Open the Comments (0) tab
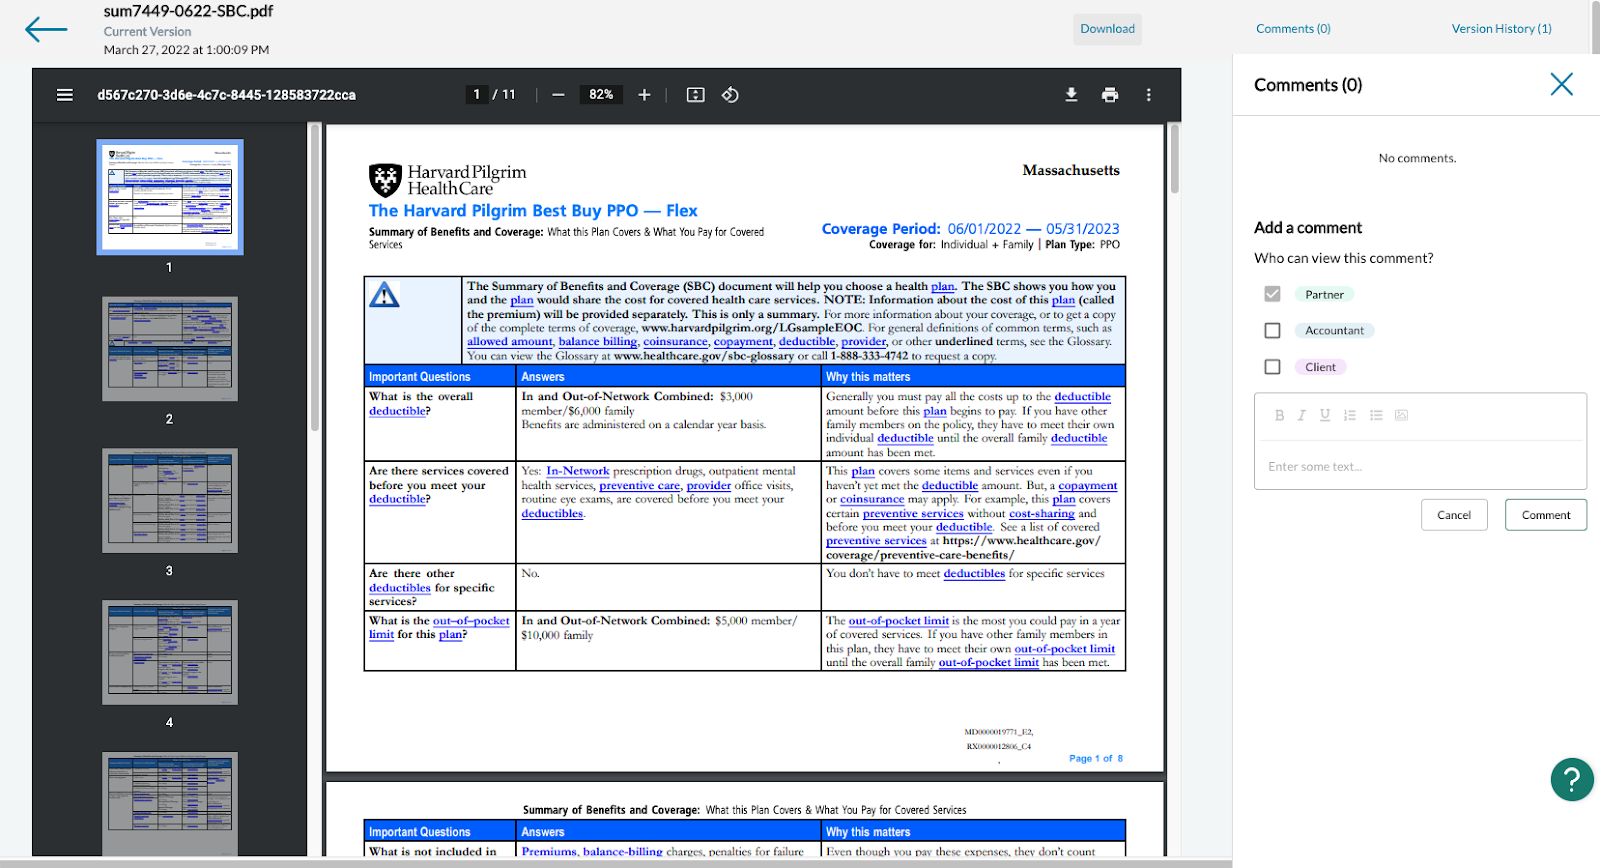1600x868 pixels. (x=1293, y=29)
